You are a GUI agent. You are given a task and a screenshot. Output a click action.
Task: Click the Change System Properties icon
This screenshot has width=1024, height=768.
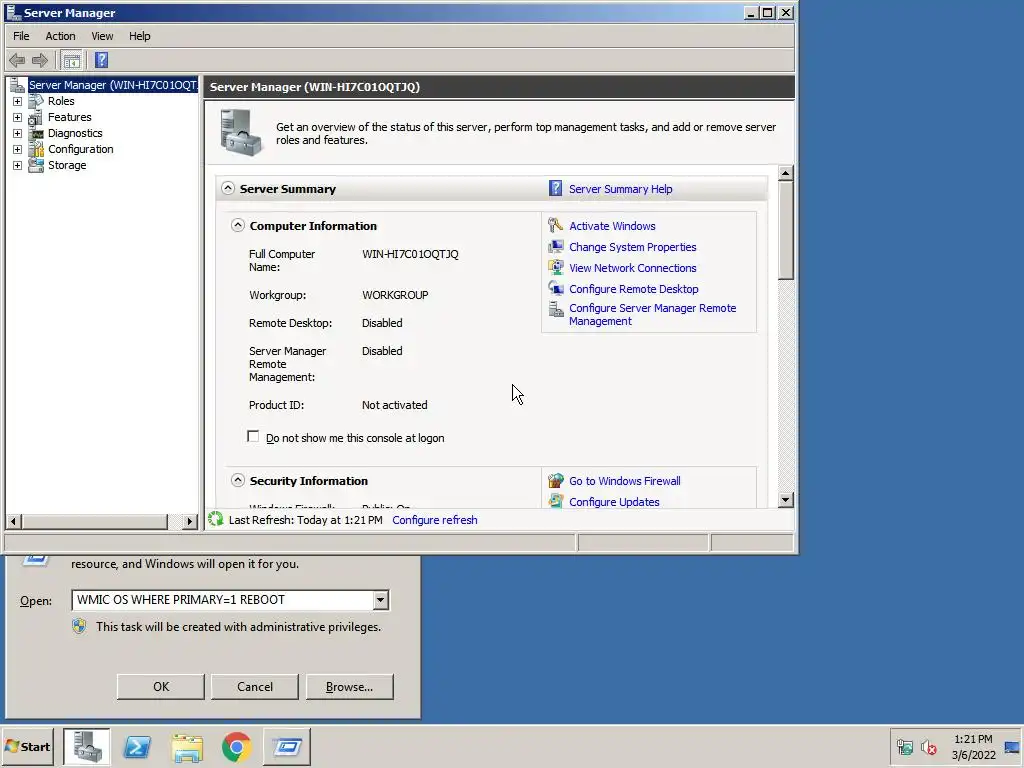tap(556, 247)
